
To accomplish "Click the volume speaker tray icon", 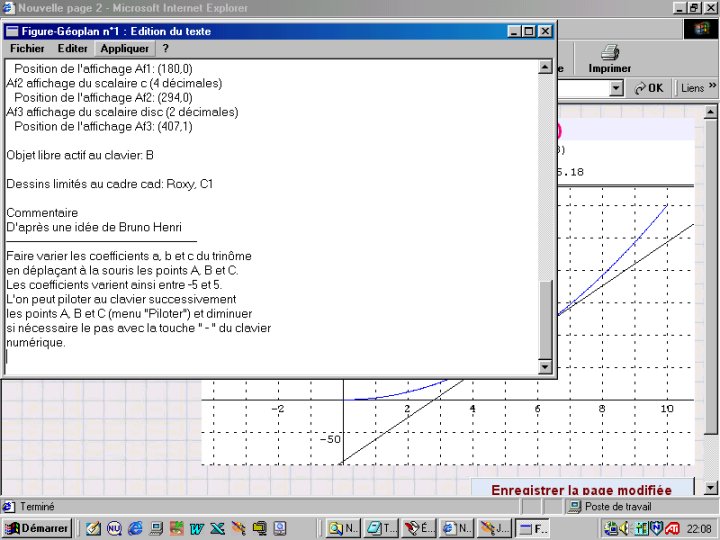I will 624,529.
